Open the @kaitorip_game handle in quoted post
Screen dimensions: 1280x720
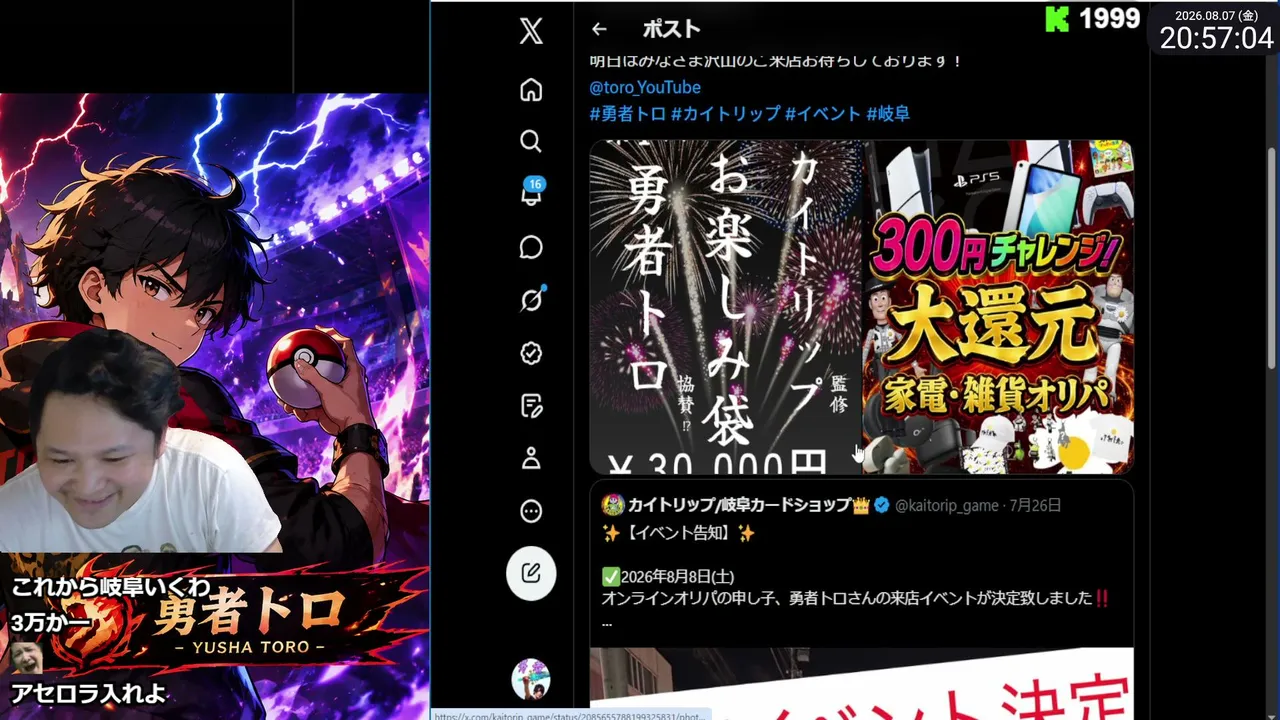pos(946,506)
